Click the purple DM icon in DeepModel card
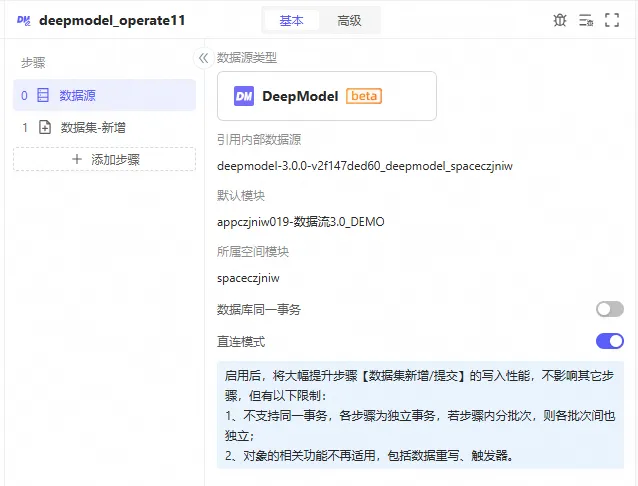The height and width of the screenshot is (486, 638). pos(244,96)
